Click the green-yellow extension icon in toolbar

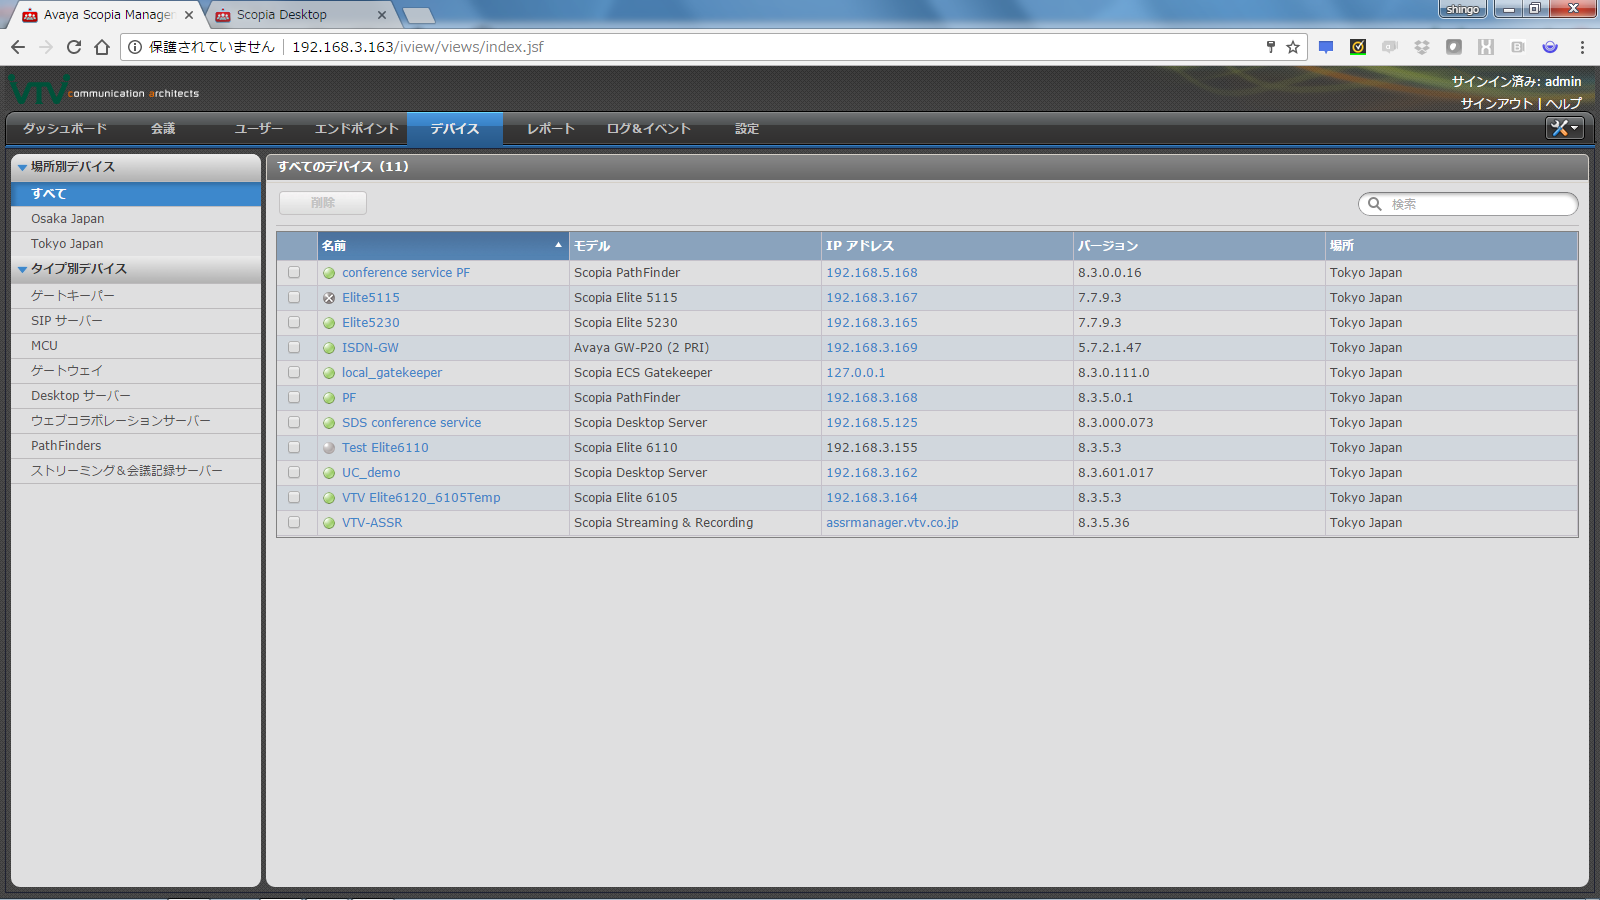point(1358,47)
